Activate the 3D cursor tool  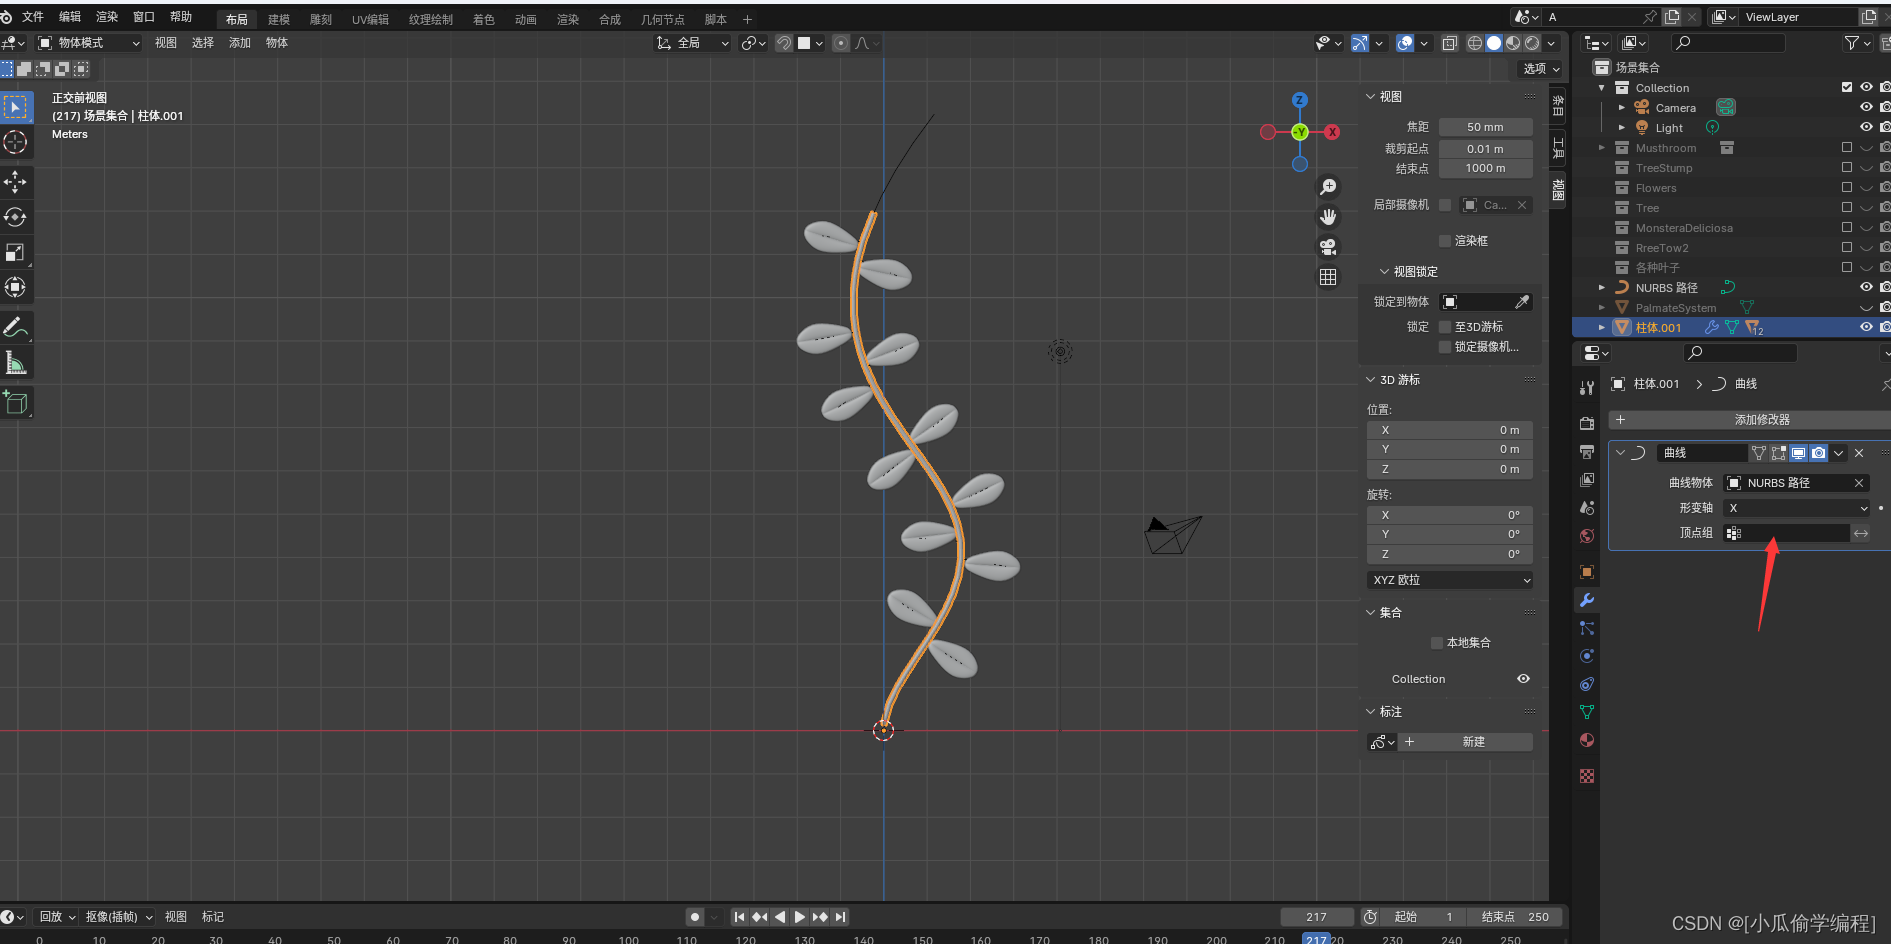[x=16, y=142]
